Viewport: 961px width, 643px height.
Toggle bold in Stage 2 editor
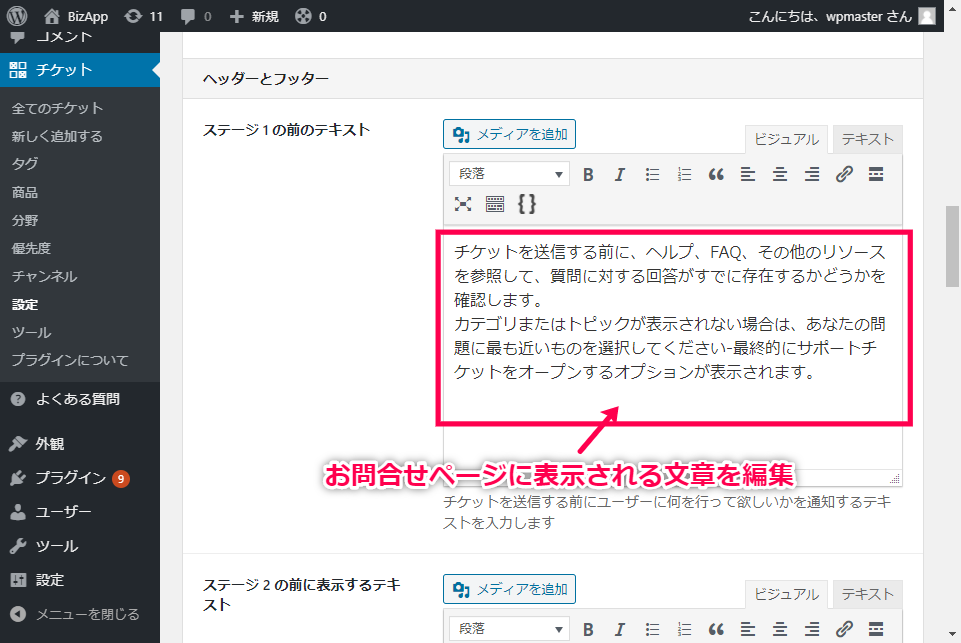click(x=588, y=630)
